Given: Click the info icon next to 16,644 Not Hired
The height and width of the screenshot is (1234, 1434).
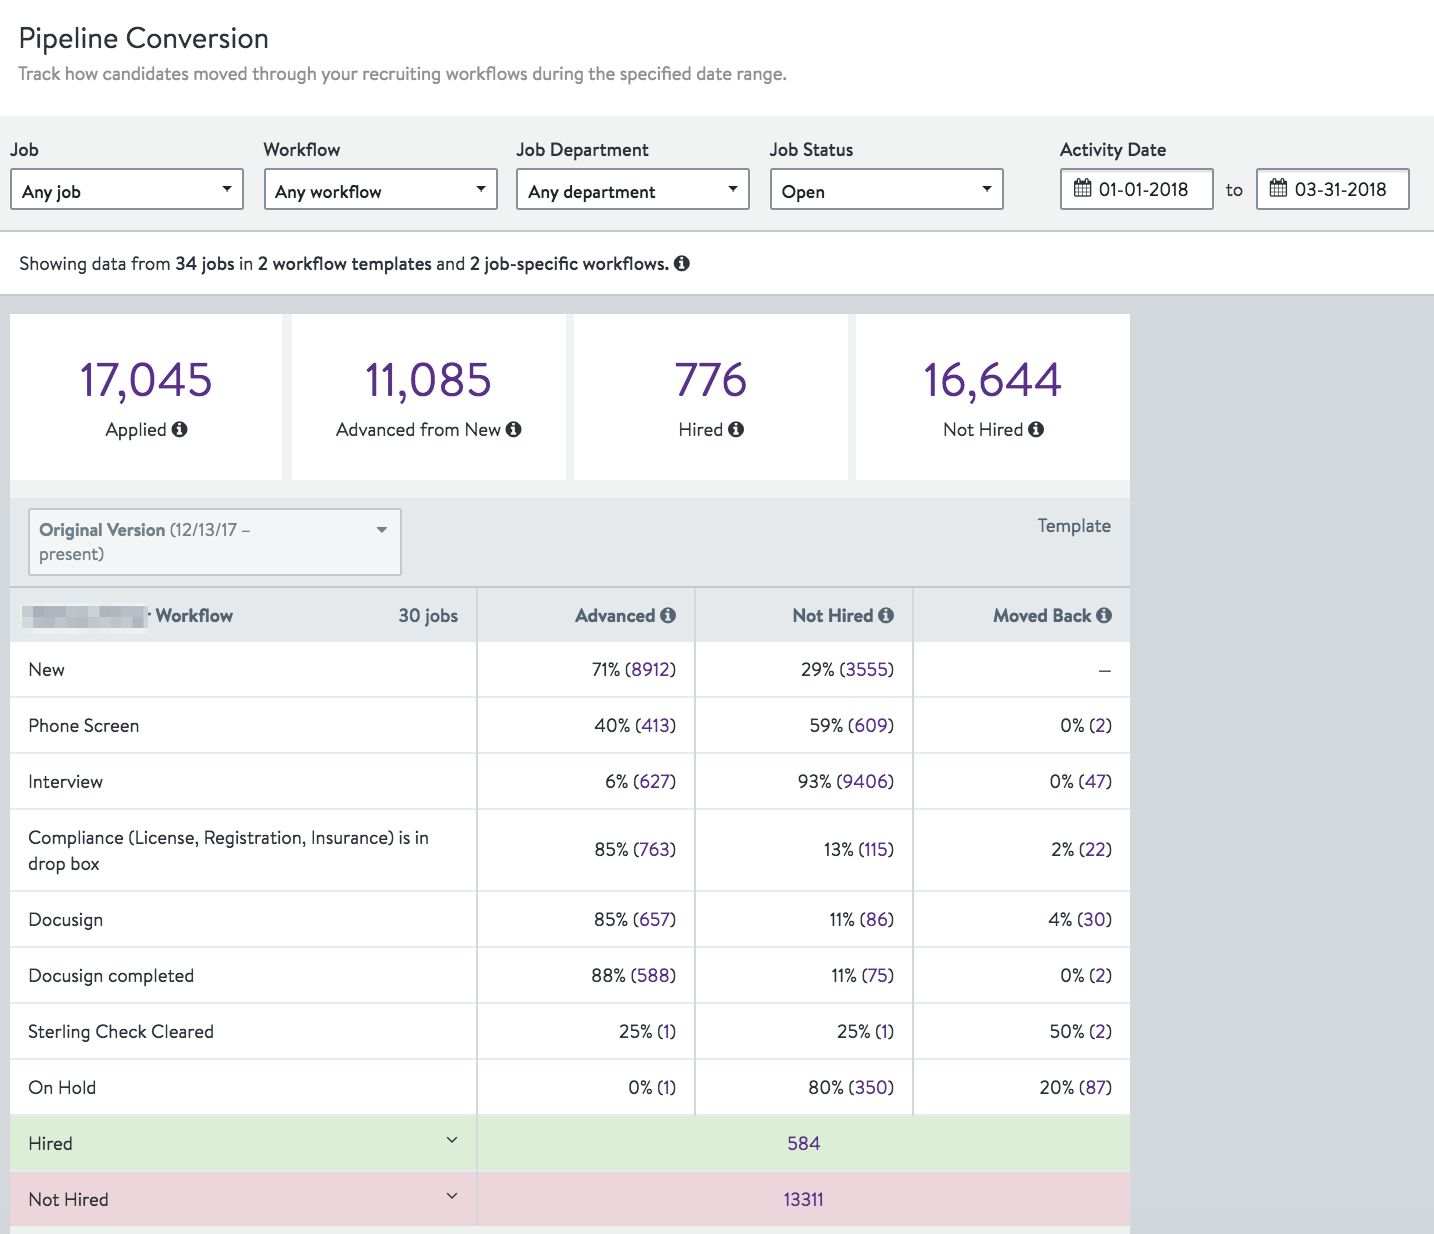Looking at the screenshot, I should 1036,429.
